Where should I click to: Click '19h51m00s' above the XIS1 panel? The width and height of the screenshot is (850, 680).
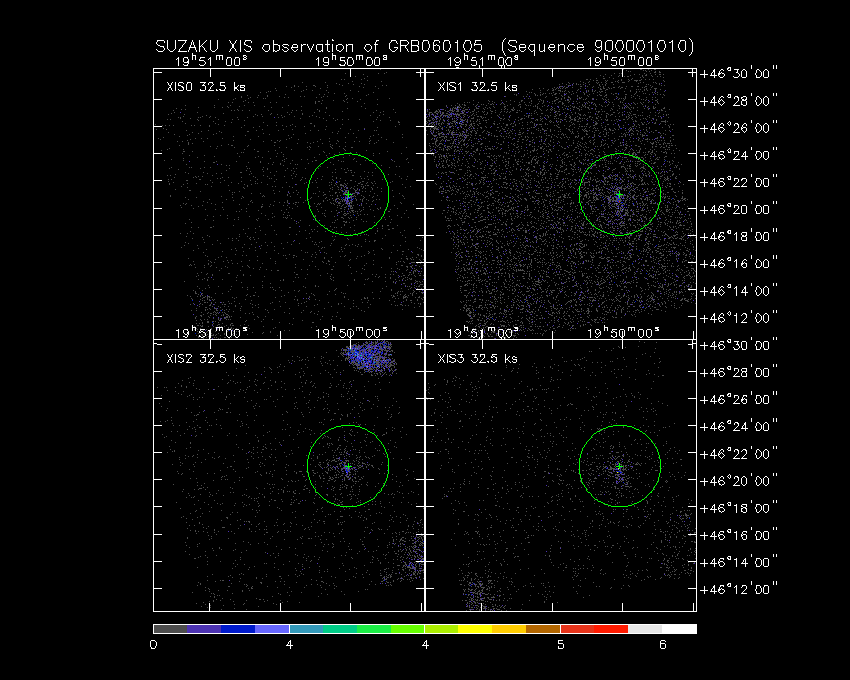482,61
